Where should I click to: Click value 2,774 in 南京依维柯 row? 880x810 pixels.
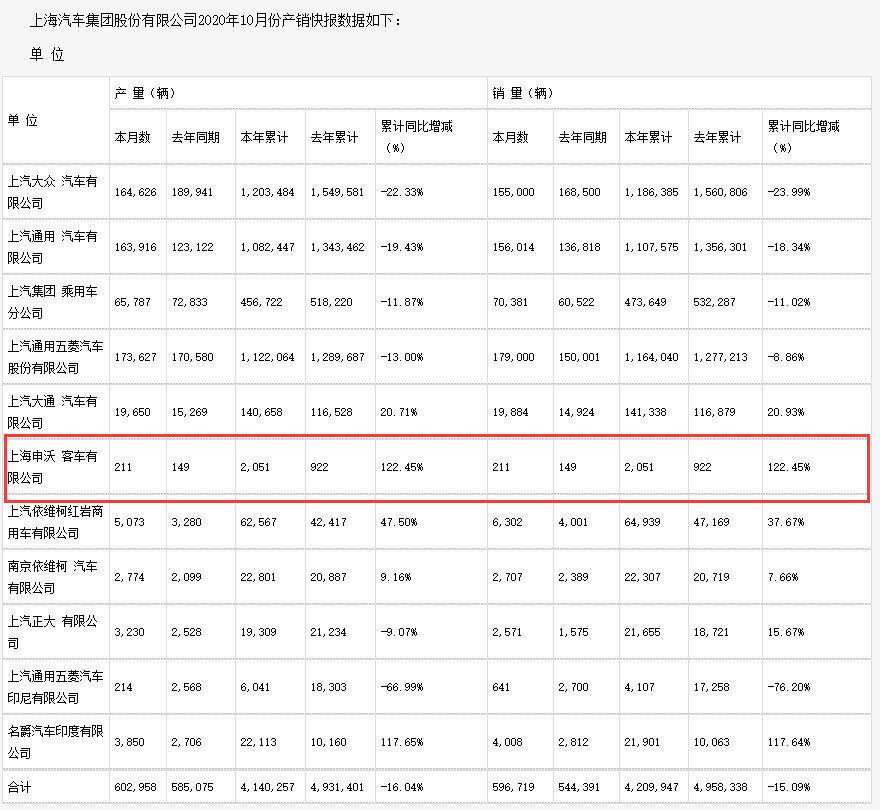(130, 577)
